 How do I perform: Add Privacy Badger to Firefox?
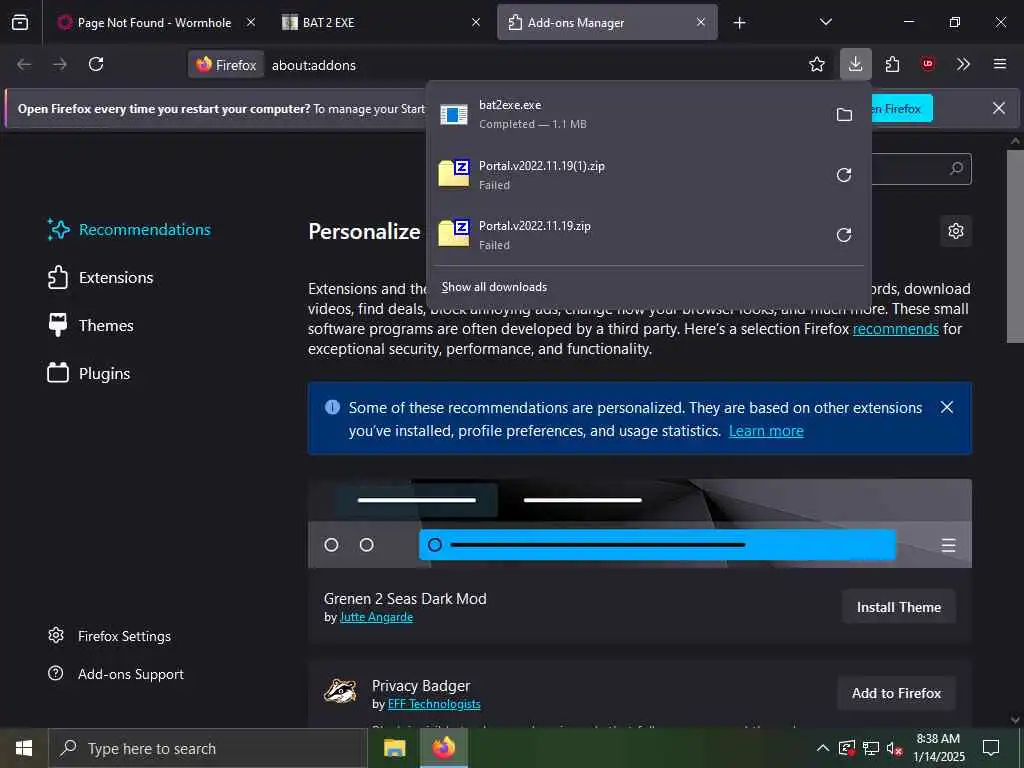coord(896,693)
